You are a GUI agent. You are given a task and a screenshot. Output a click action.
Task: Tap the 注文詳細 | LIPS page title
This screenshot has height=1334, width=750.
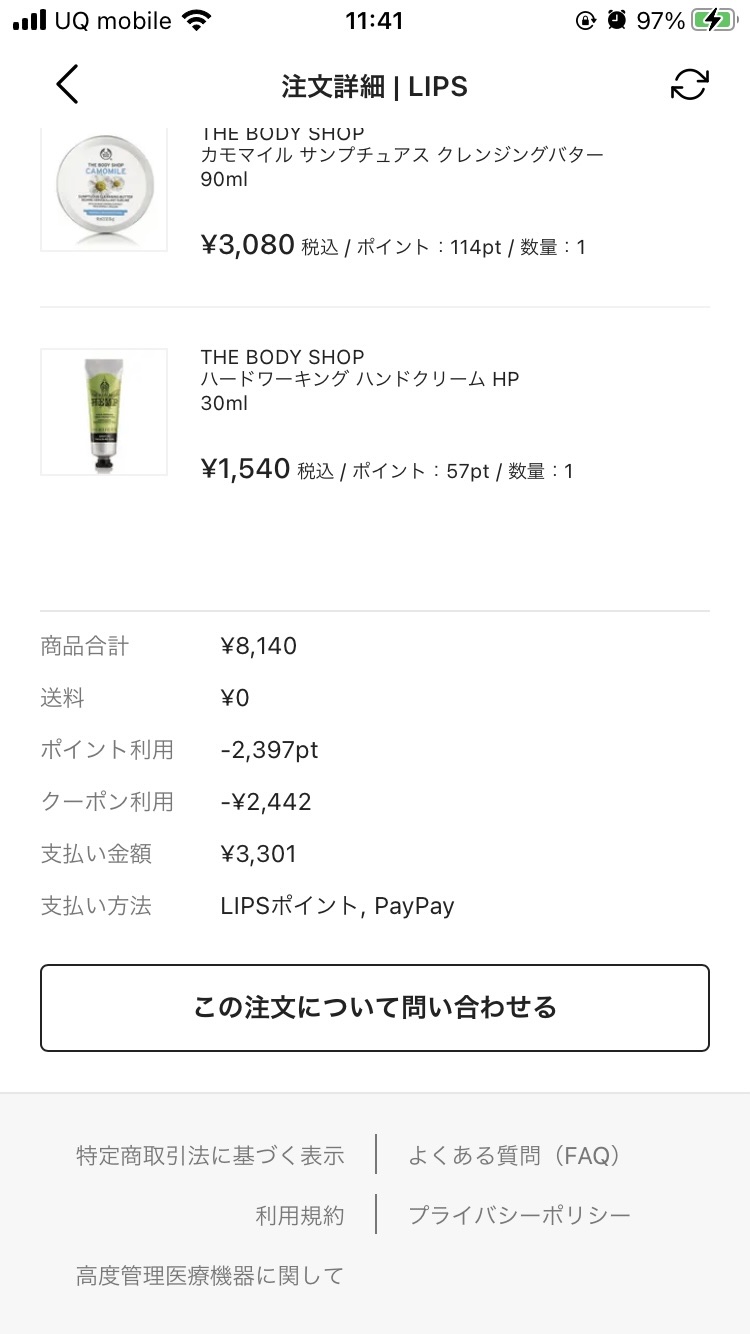click(375, 86)
